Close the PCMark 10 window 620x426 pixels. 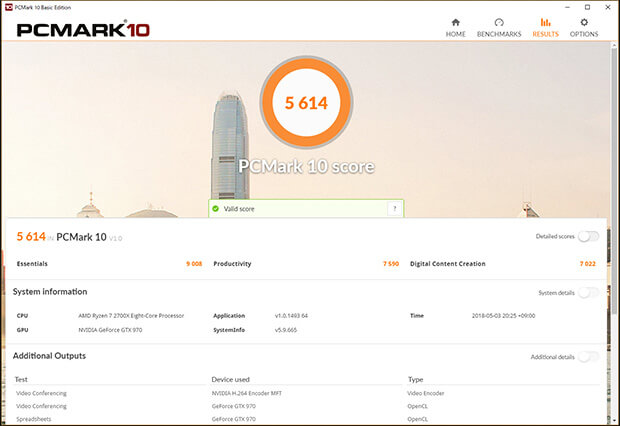(x=608, y=7)
